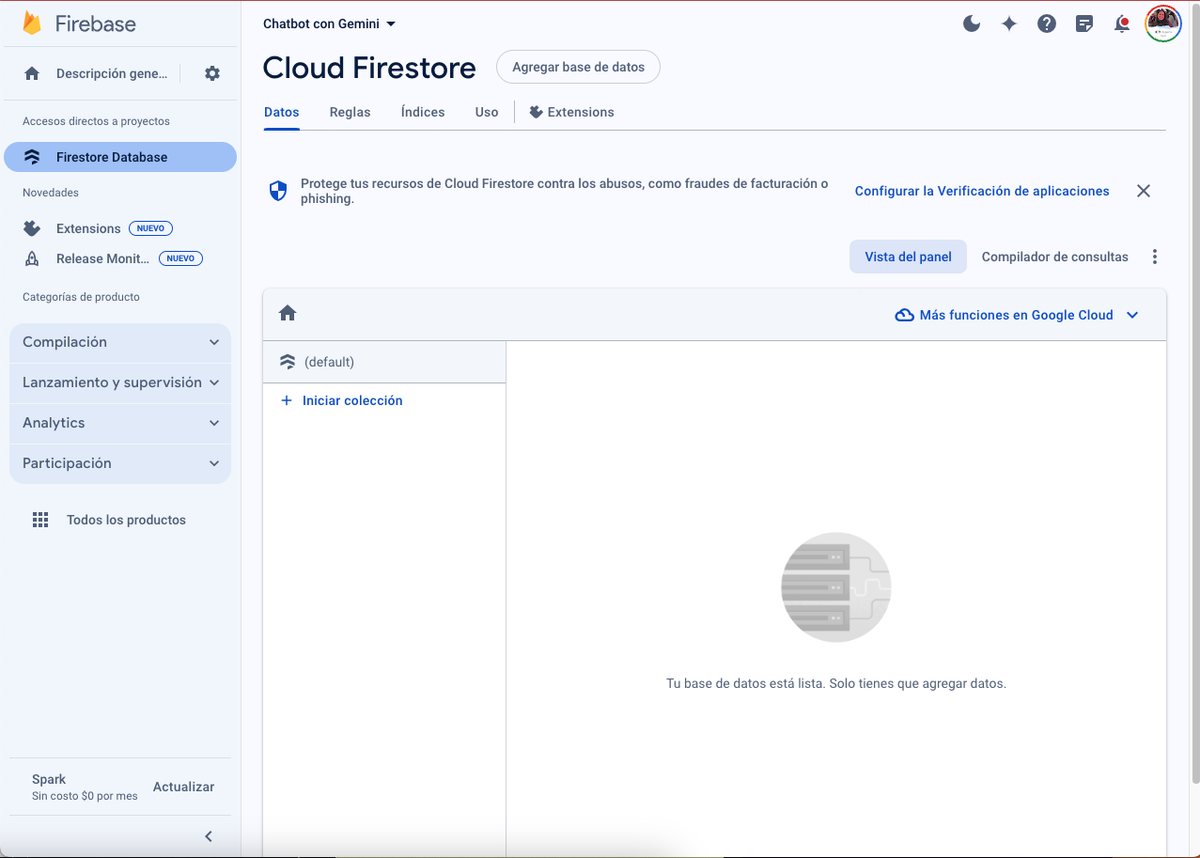This screenshot has width=1200, height=858.
Task: Click the Firebase flame logo
Action: (32, 23)
